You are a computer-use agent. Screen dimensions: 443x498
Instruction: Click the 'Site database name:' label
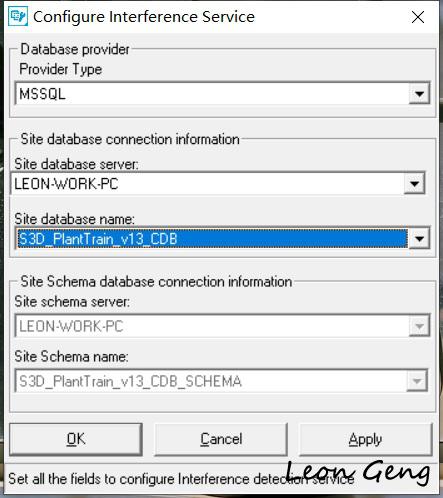75,219
